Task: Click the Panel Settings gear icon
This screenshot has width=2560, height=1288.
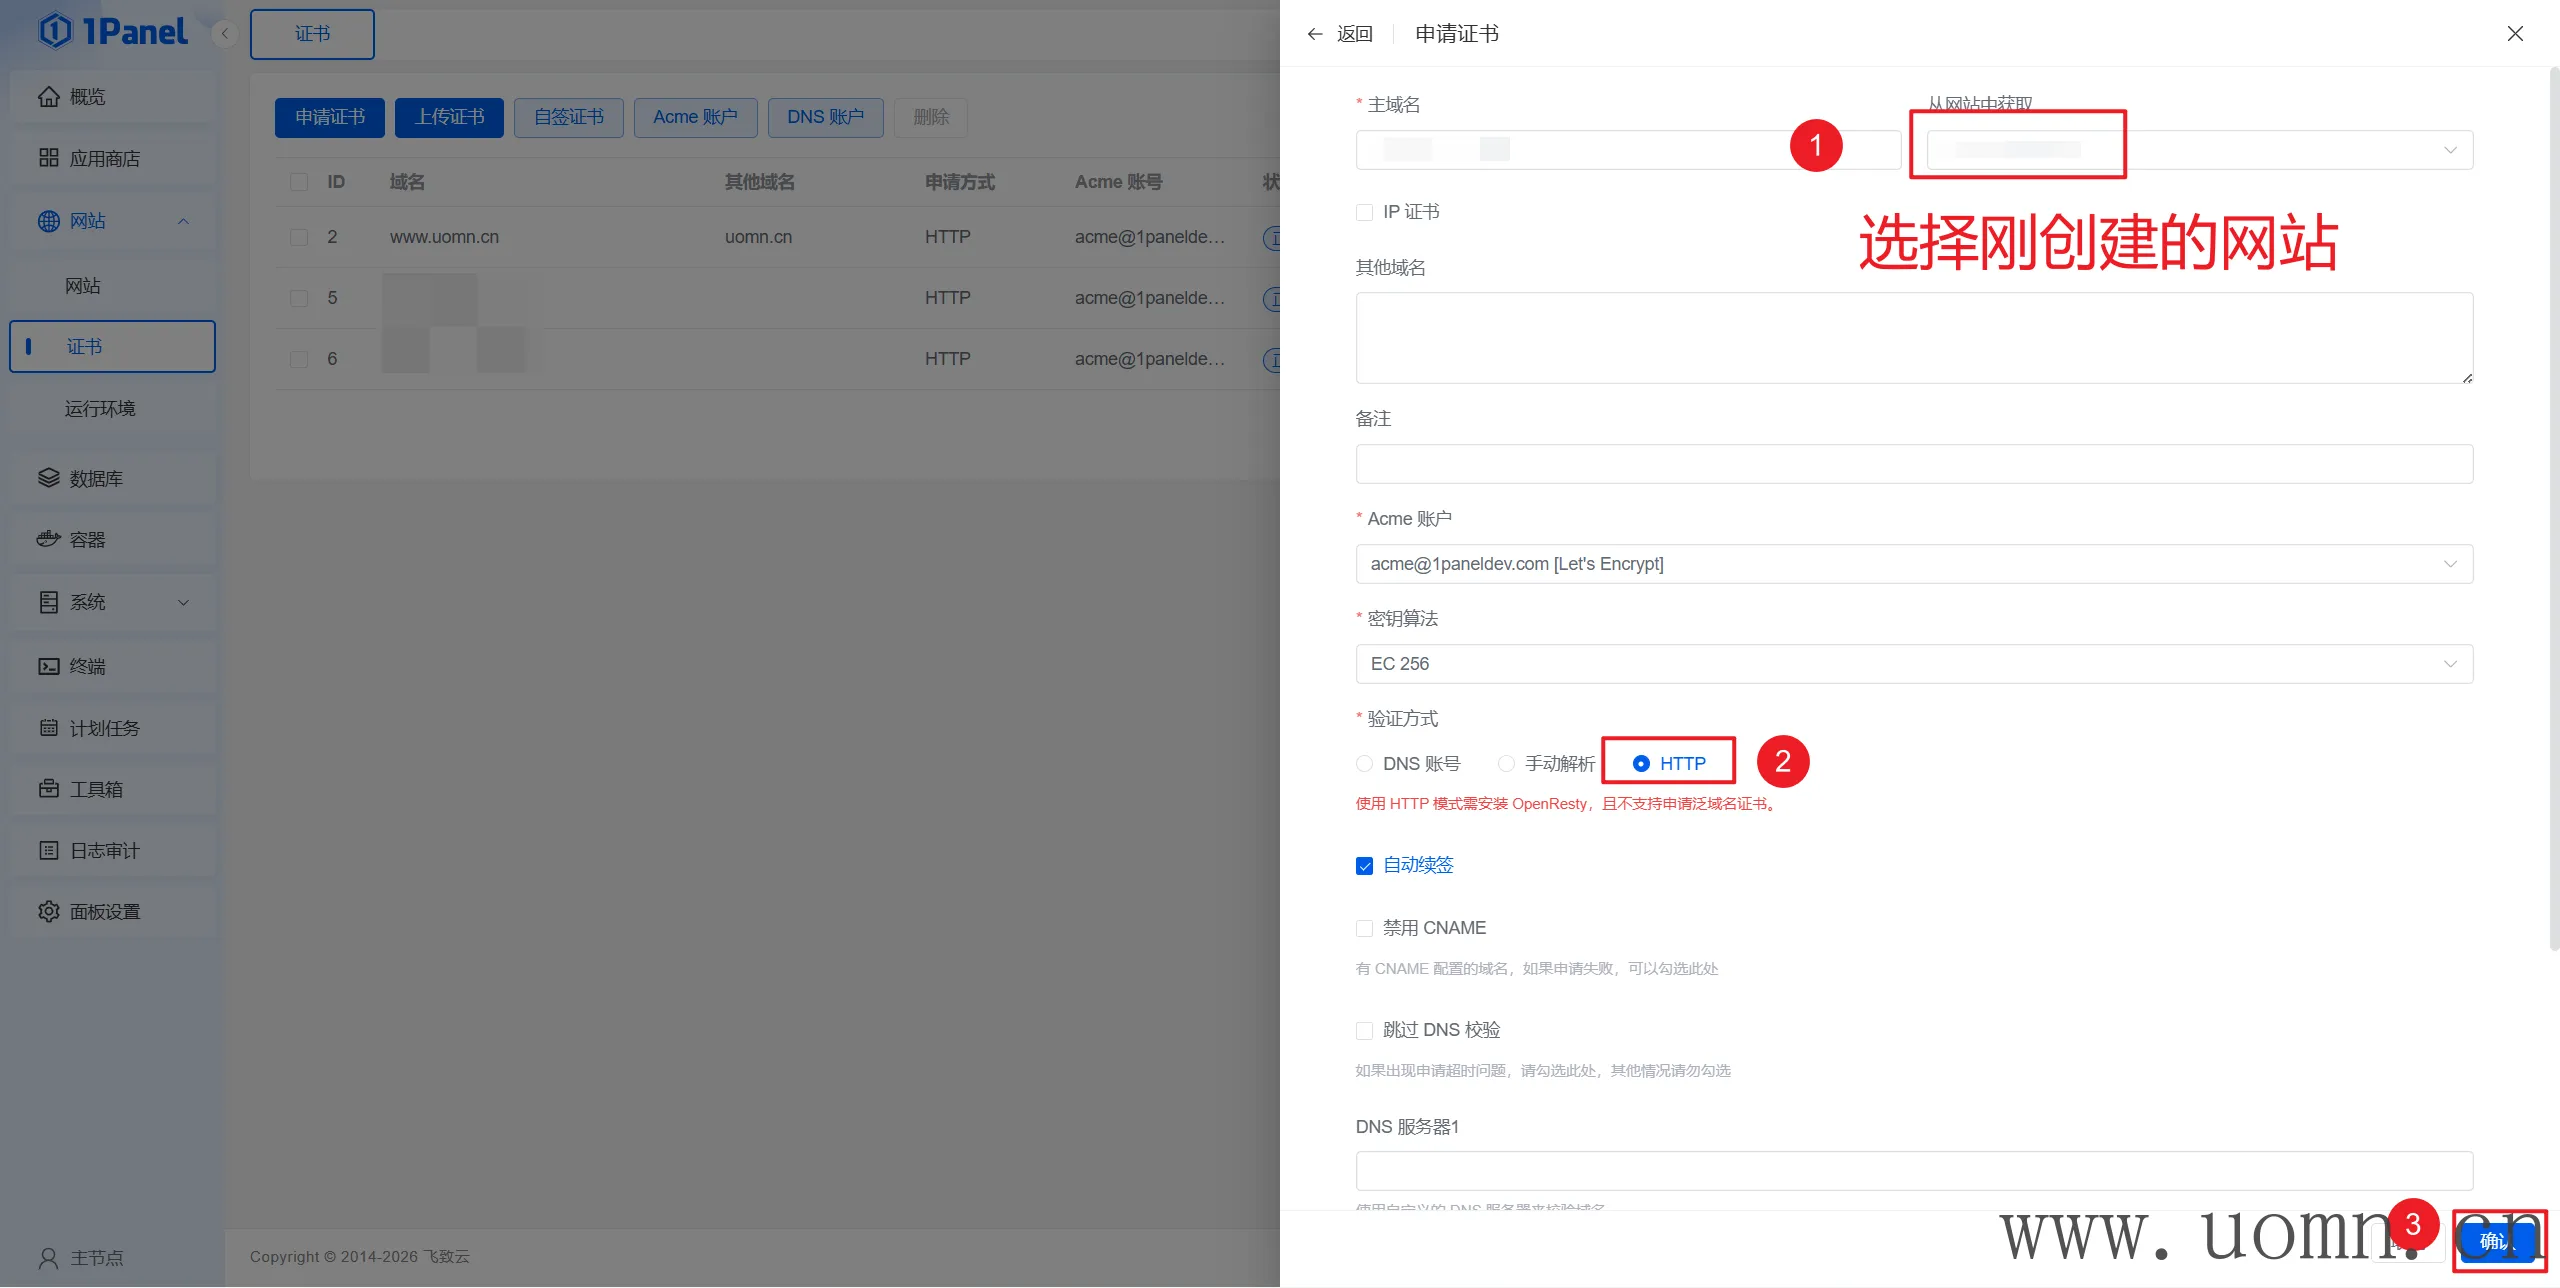Action: coord(48,912)
